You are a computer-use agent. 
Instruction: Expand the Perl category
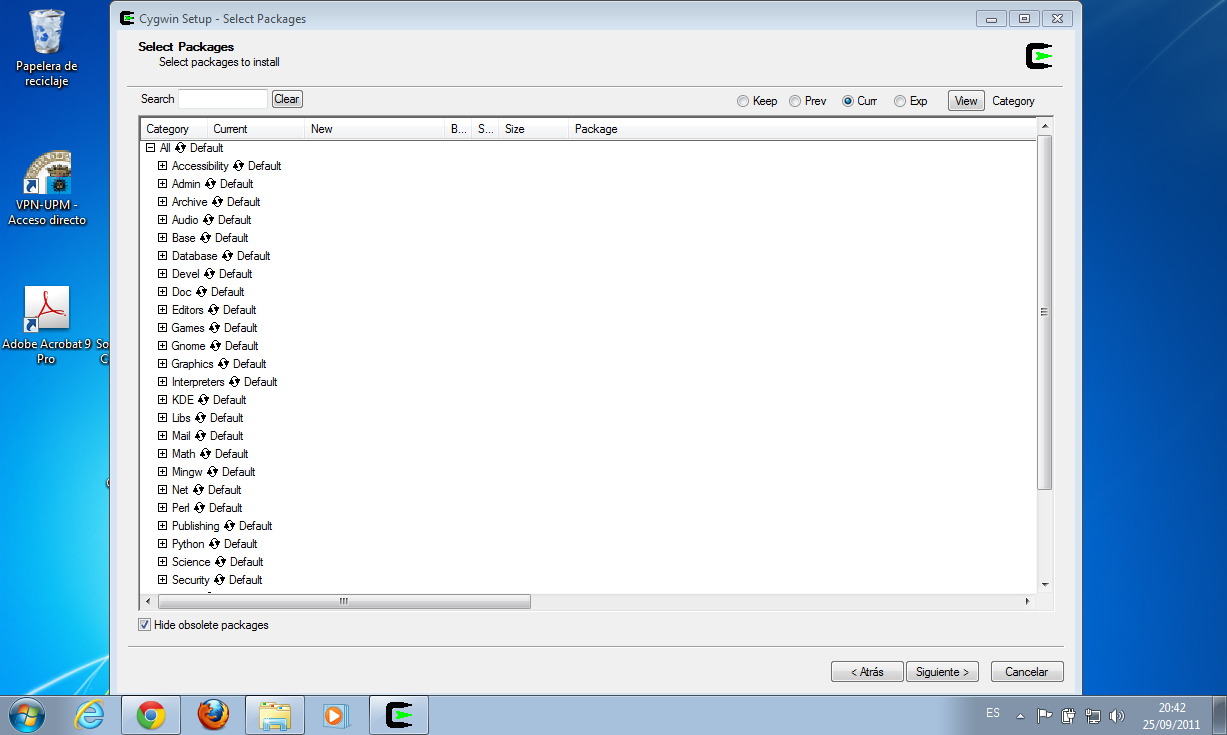coord(163,508)
